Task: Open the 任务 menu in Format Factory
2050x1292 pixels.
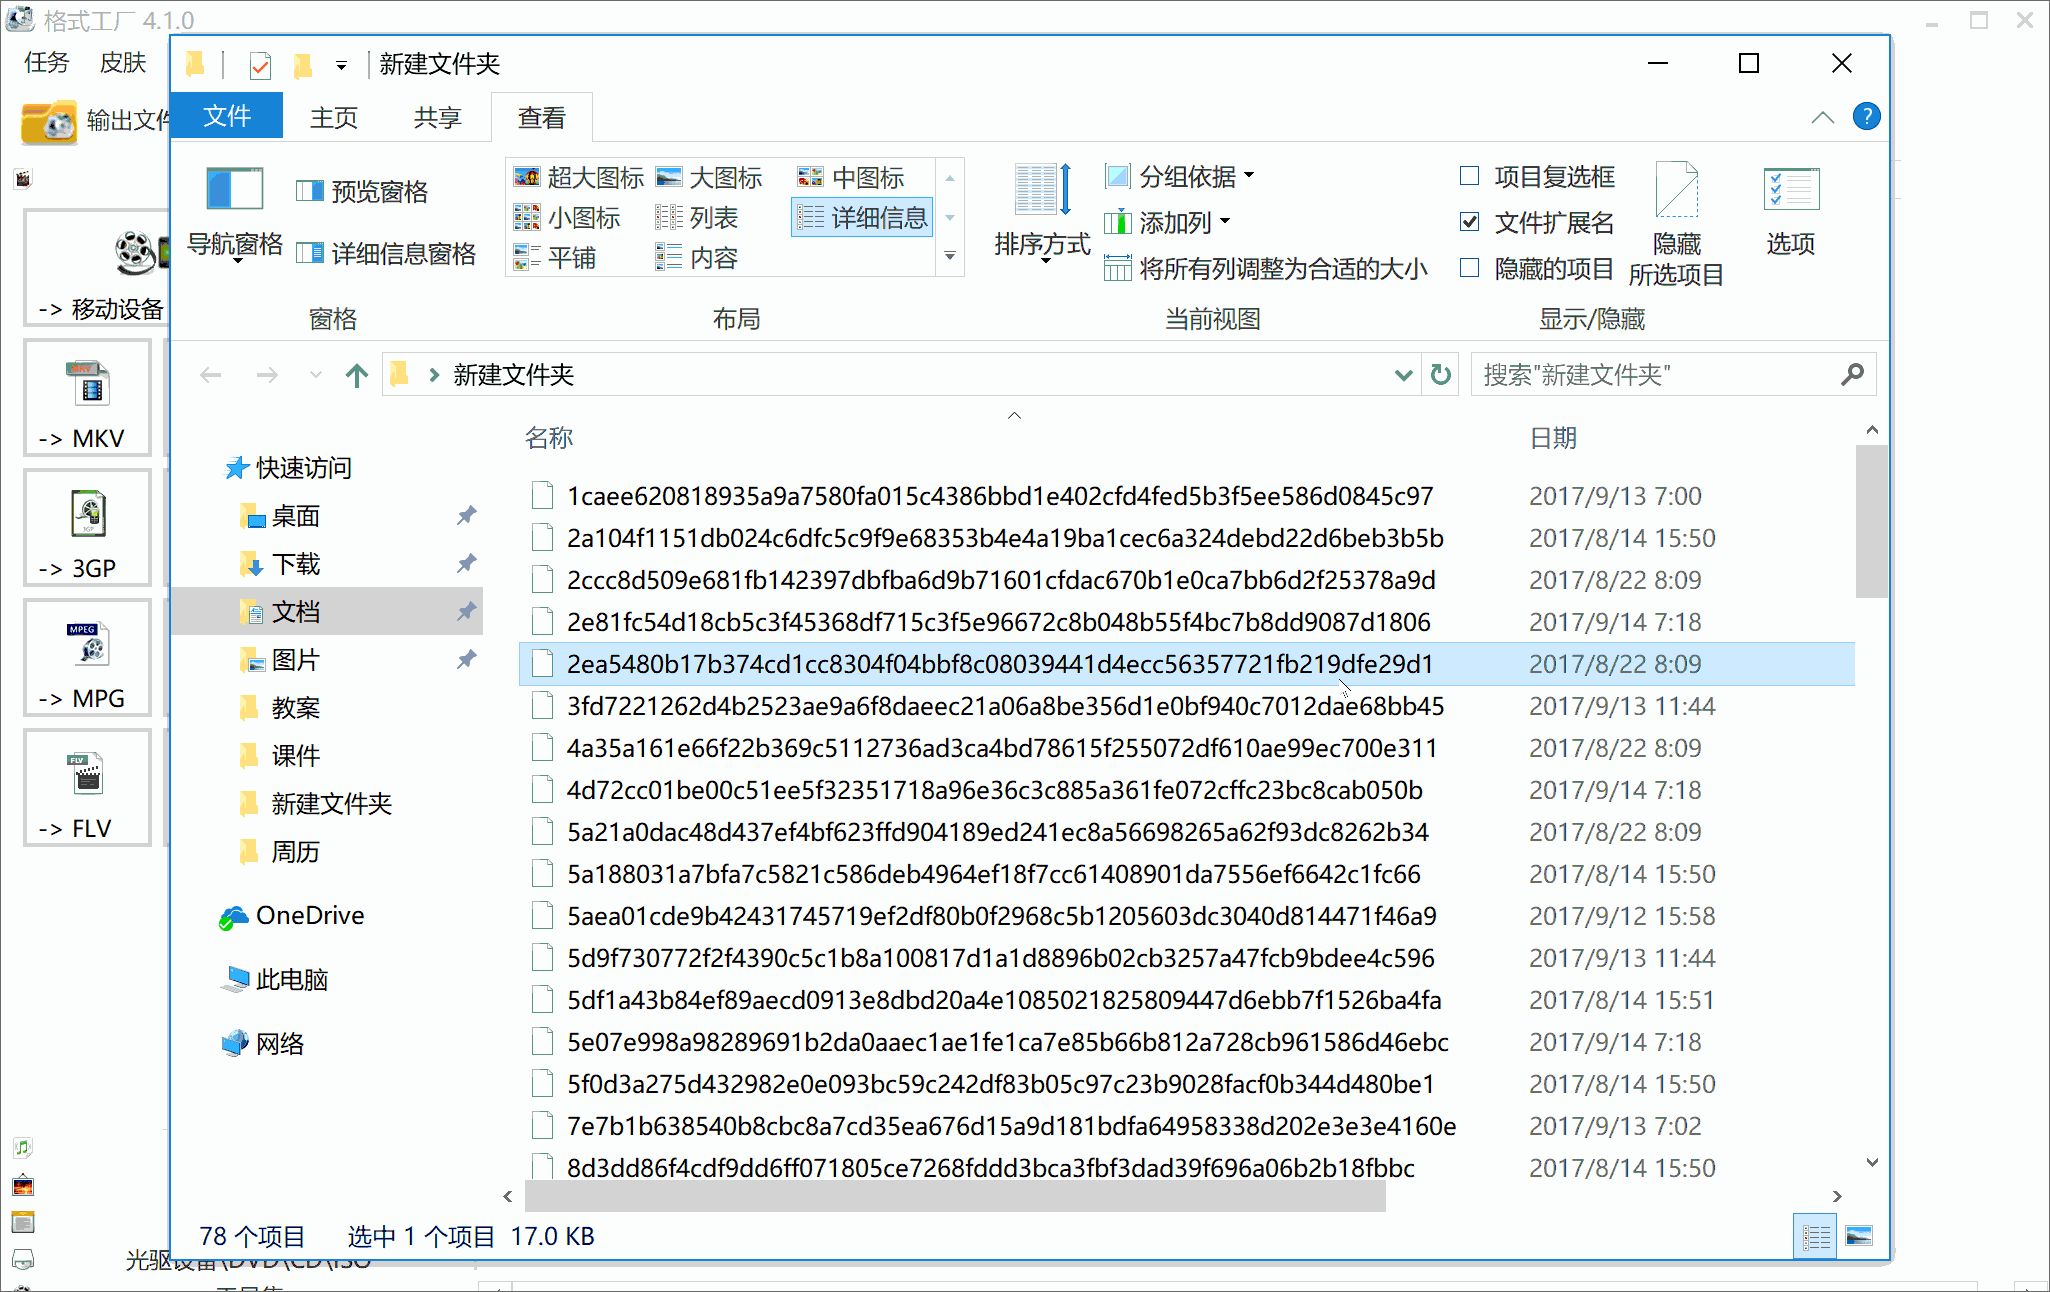Action: click(x=44, y=62)
